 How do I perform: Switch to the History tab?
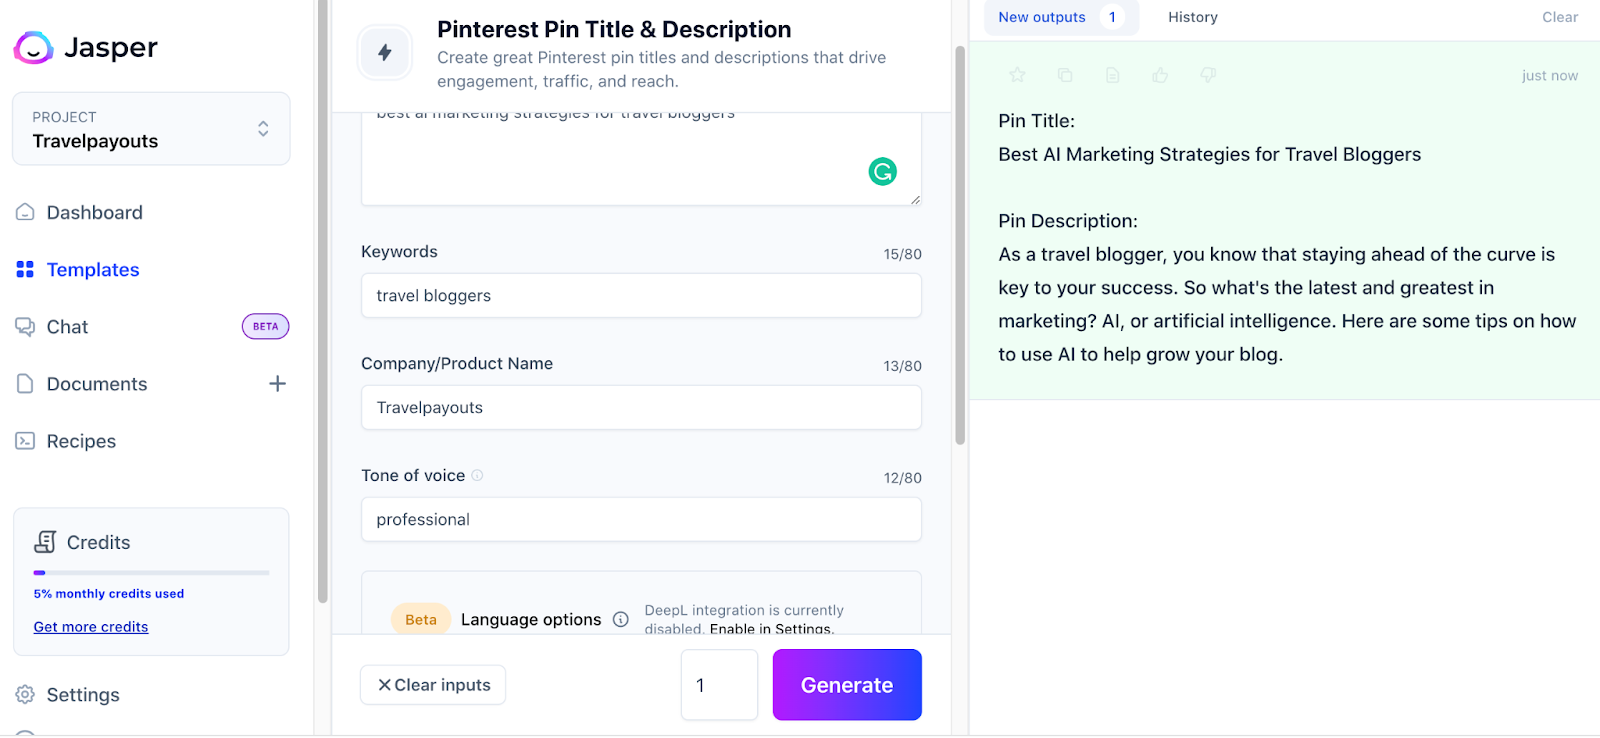pos(1193,17)
